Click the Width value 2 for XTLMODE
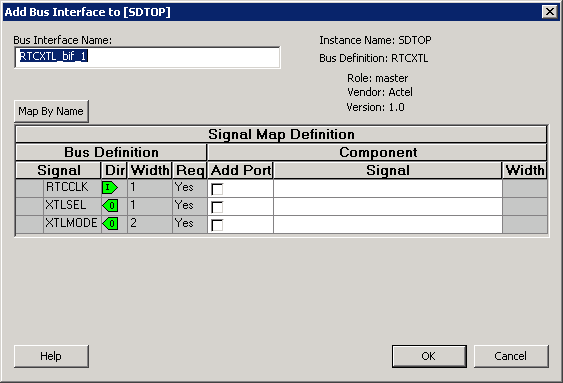Screen dimensions: 563x383 150,224
